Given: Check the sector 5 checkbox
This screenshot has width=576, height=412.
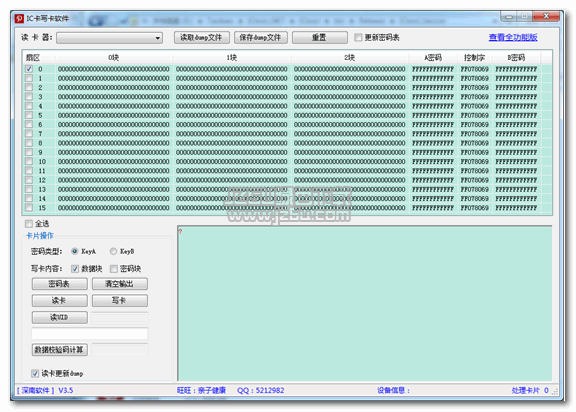Looking at the screenshot, I should coord(29,115).
